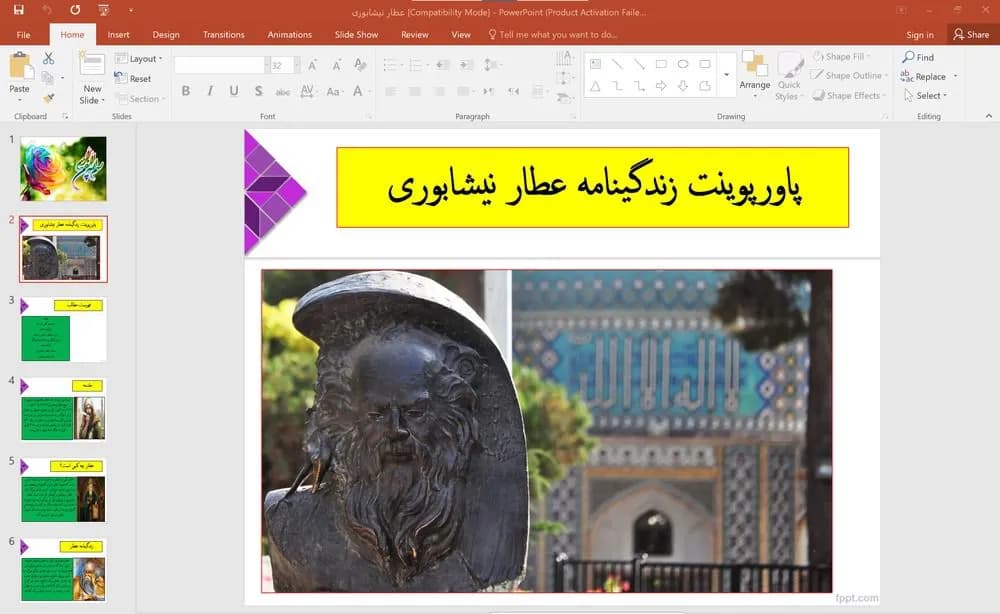Select the Triangle shape in shapes gallery
Screen dimensions: 1000x614
coord(595,86)
